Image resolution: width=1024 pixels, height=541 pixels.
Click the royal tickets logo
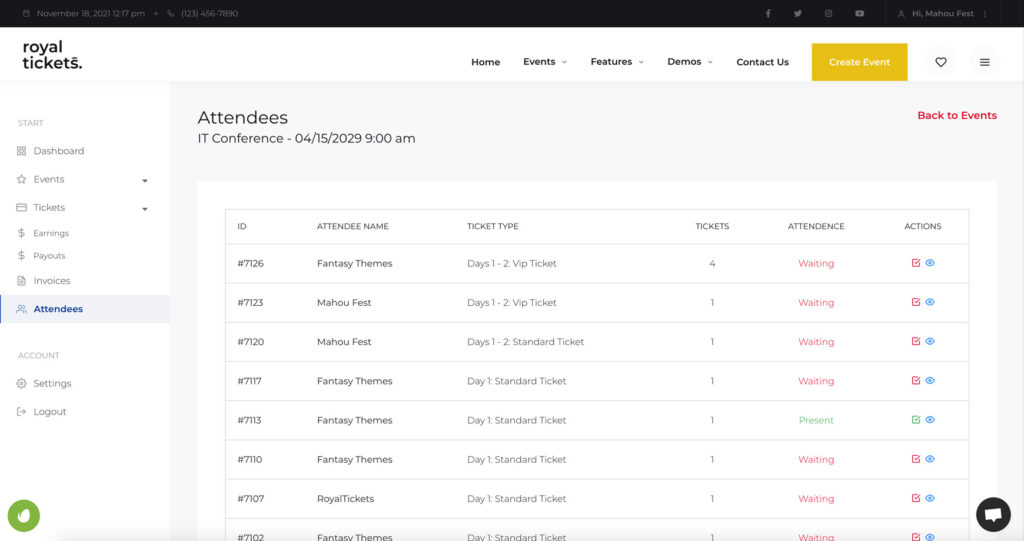[x=52, y=55]
